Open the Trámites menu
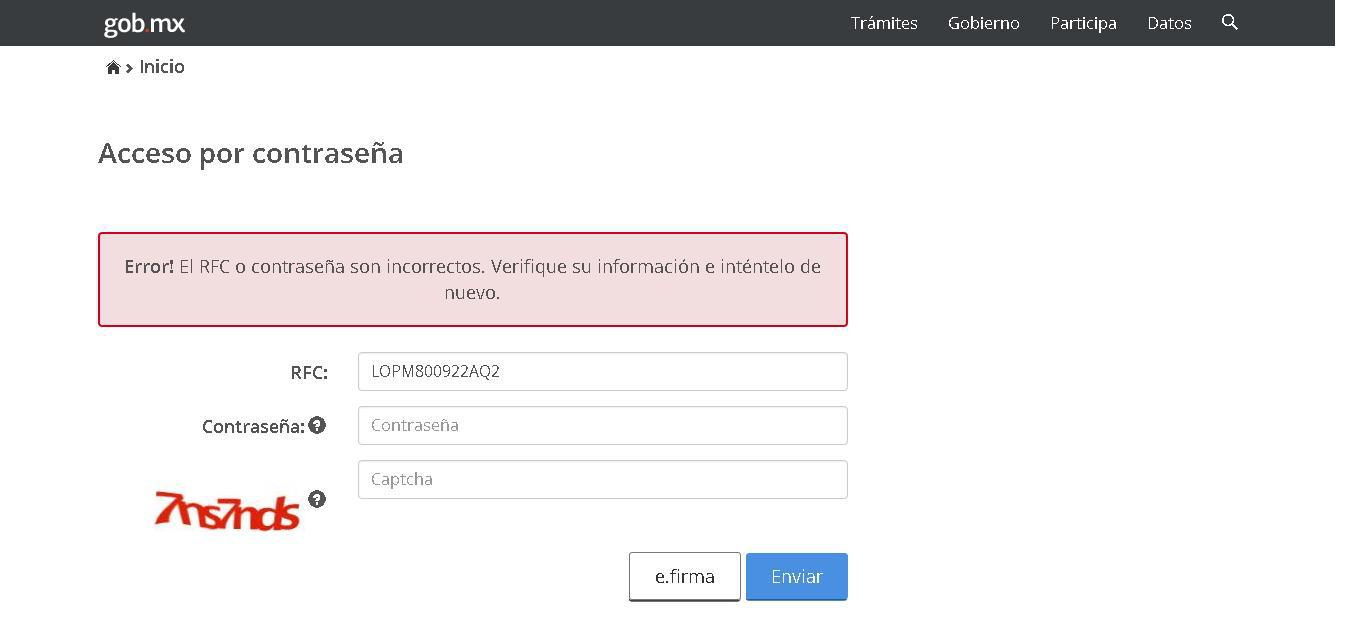The width and height of the screenshot is (1352, 642). (x=883, y=23)
